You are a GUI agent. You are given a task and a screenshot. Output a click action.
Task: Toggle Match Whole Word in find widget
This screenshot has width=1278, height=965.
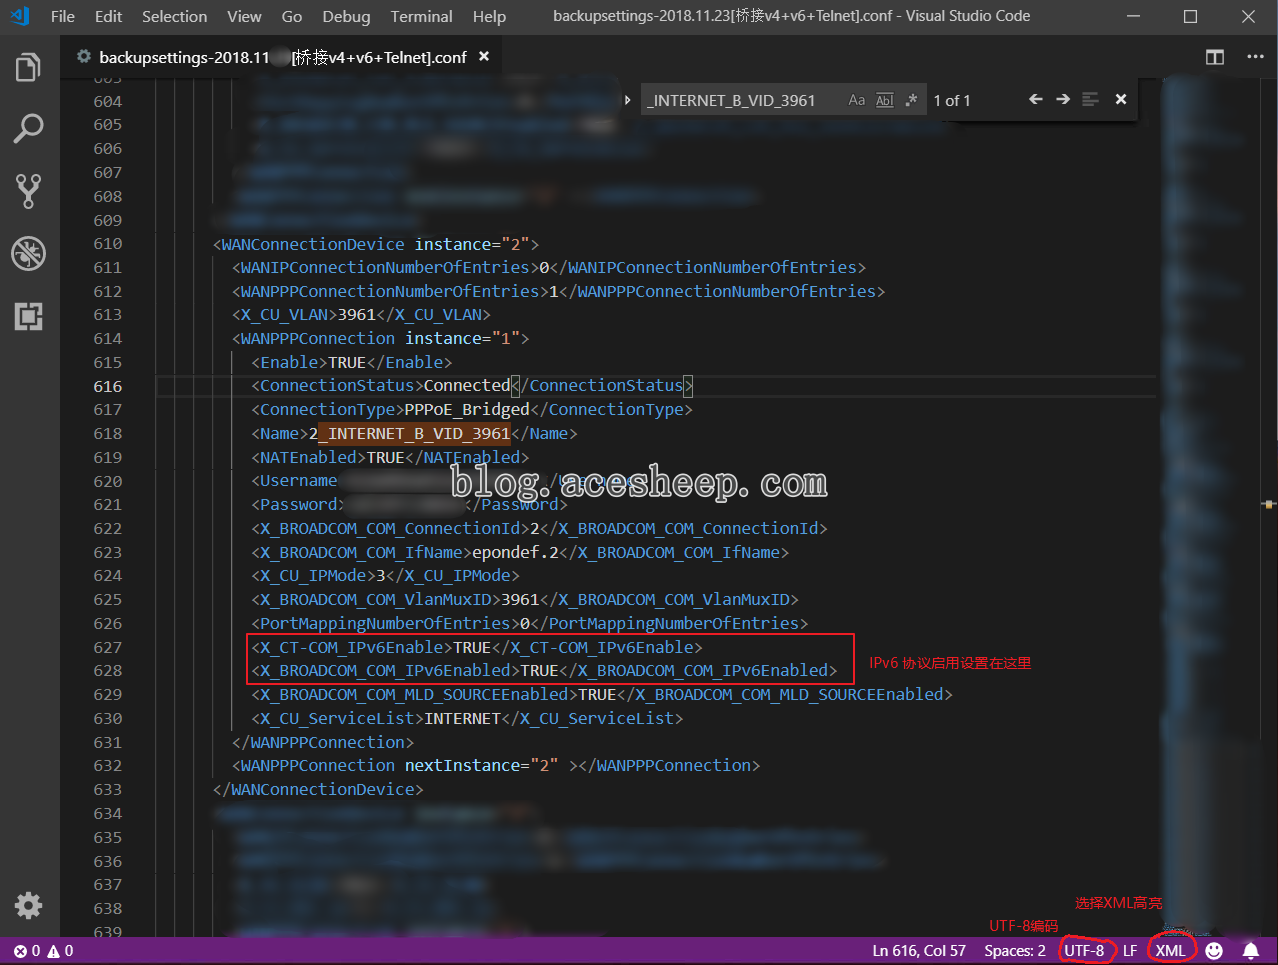click(885, 100)
